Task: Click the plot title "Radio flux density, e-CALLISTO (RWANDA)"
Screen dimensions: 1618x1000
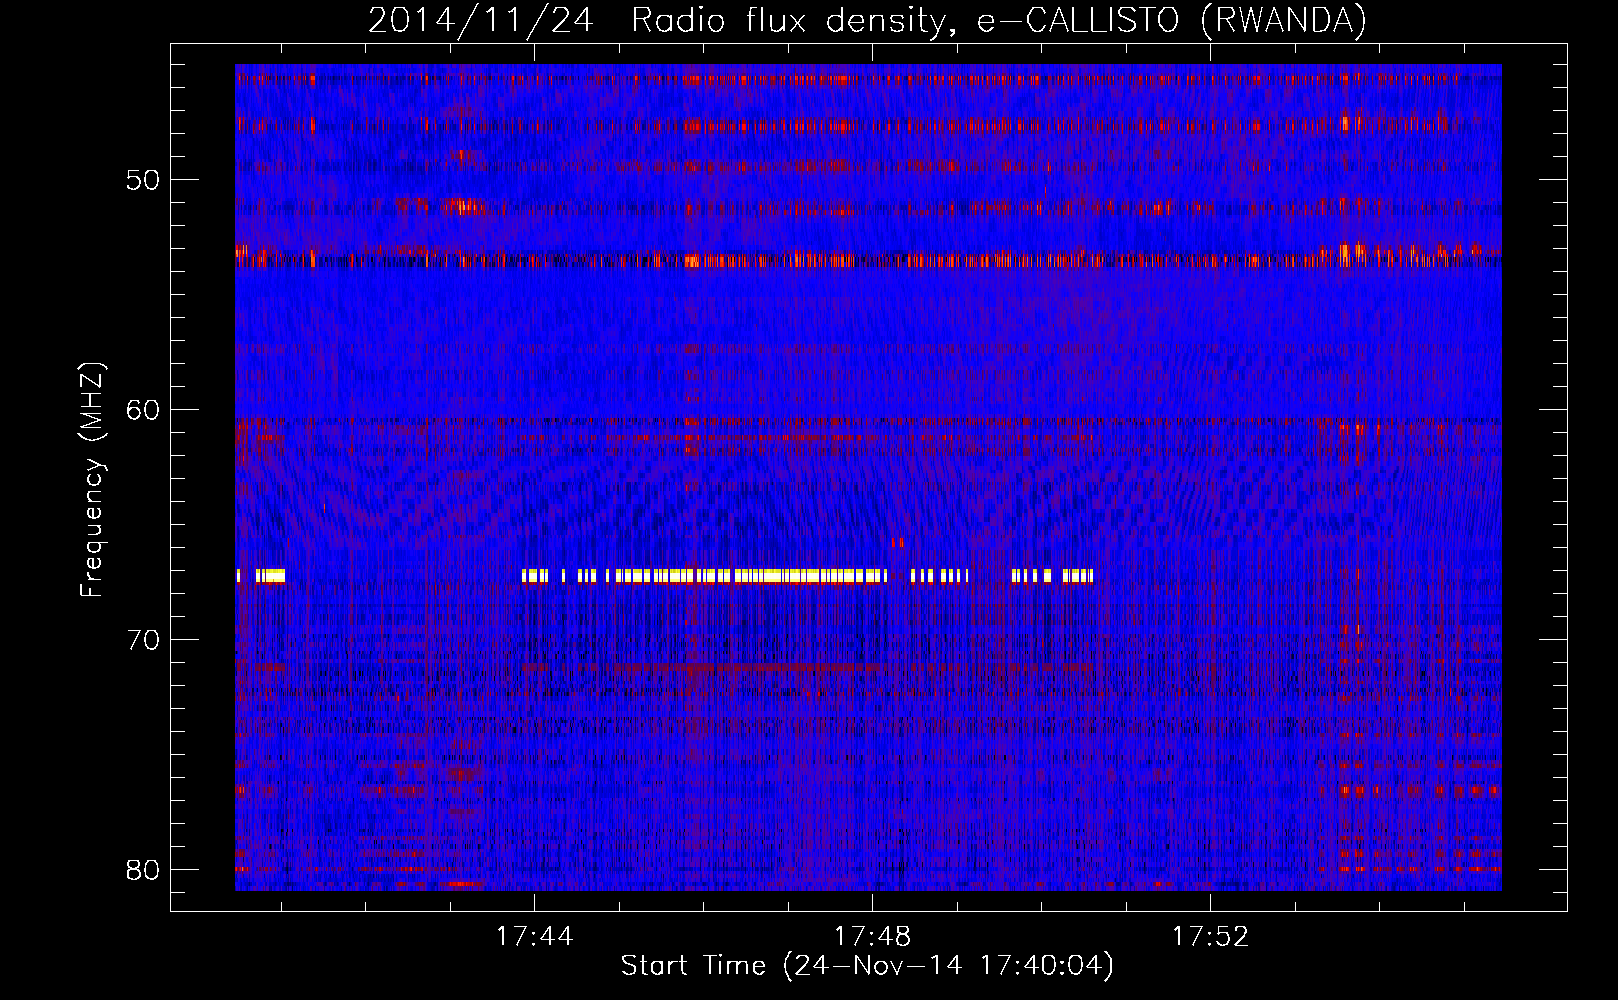Action: (999, 21)
